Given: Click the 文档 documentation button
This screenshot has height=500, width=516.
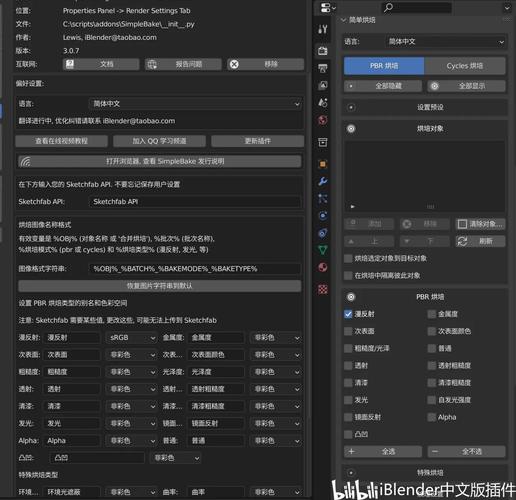Looking at the screenshot, I should pyautogui.click(x=101, y=64).
